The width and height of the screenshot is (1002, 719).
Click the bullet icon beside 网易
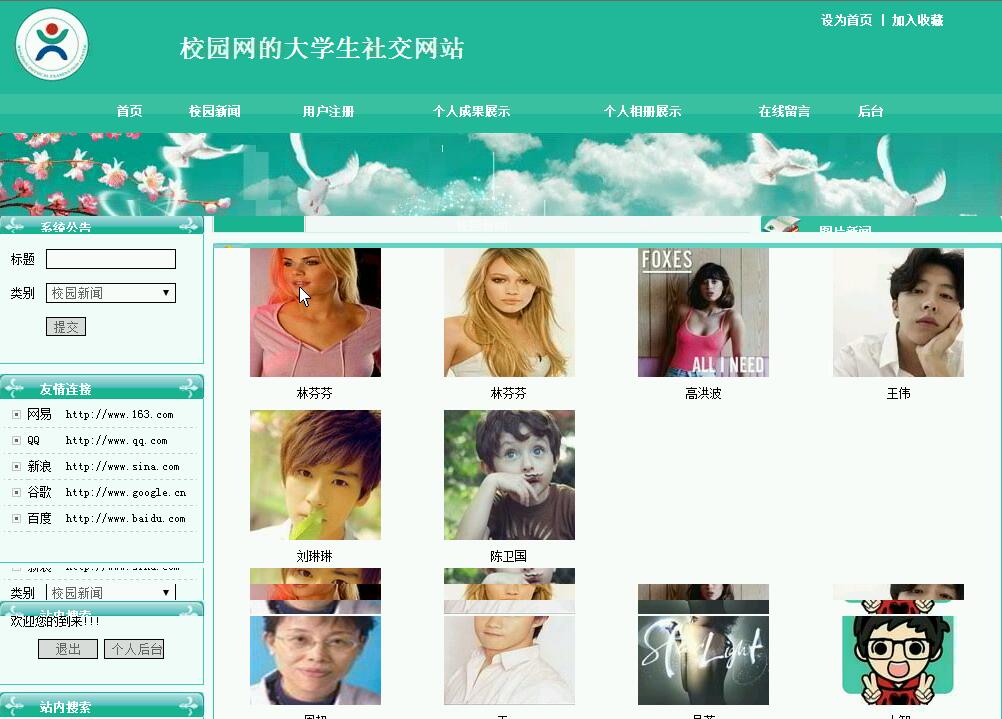coord(17,415)
